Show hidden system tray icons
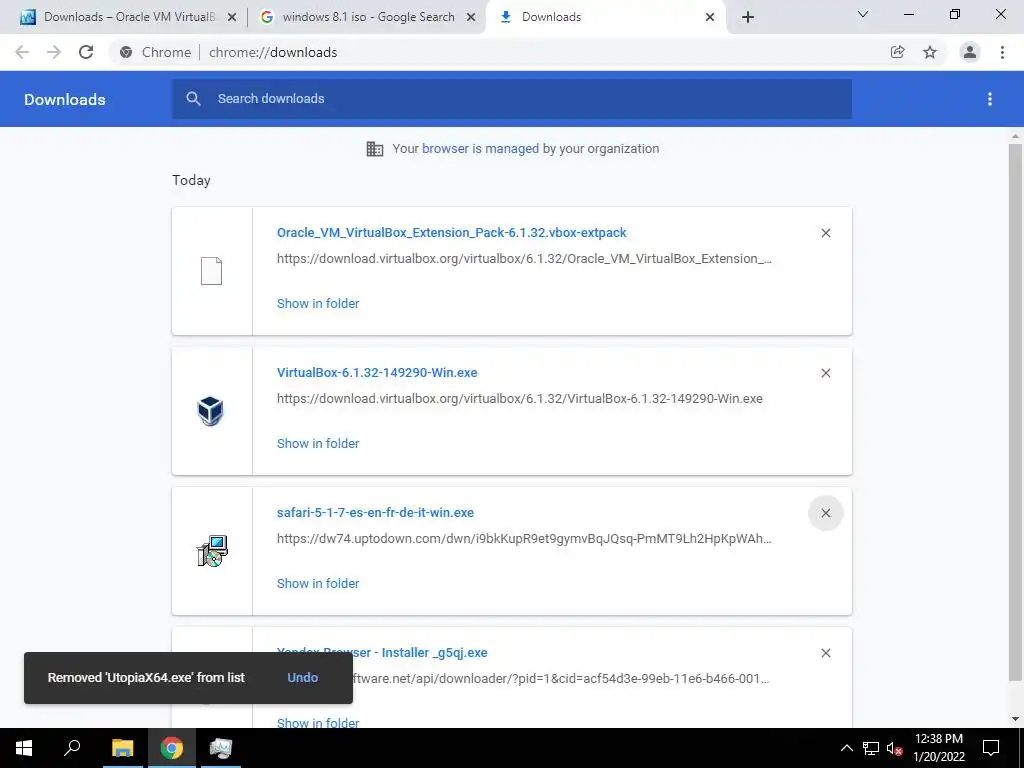1024x768 pixels. [846, 748]
